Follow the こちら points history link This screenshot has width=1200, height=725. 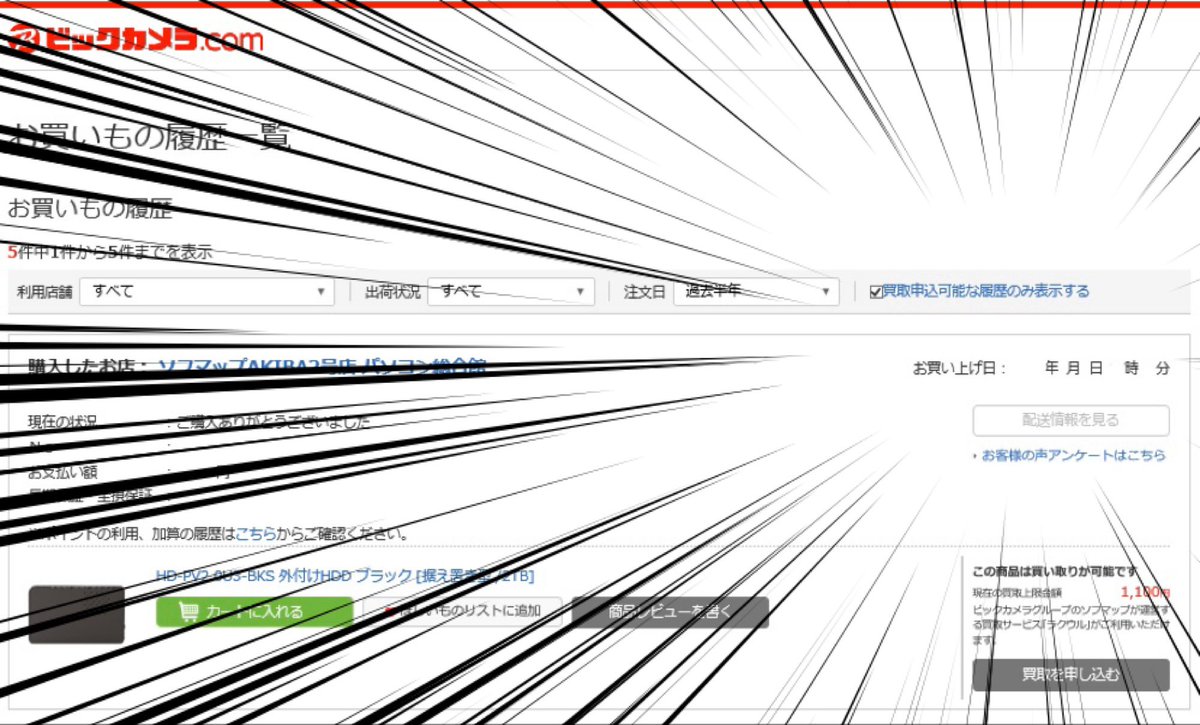click(256, 534)
